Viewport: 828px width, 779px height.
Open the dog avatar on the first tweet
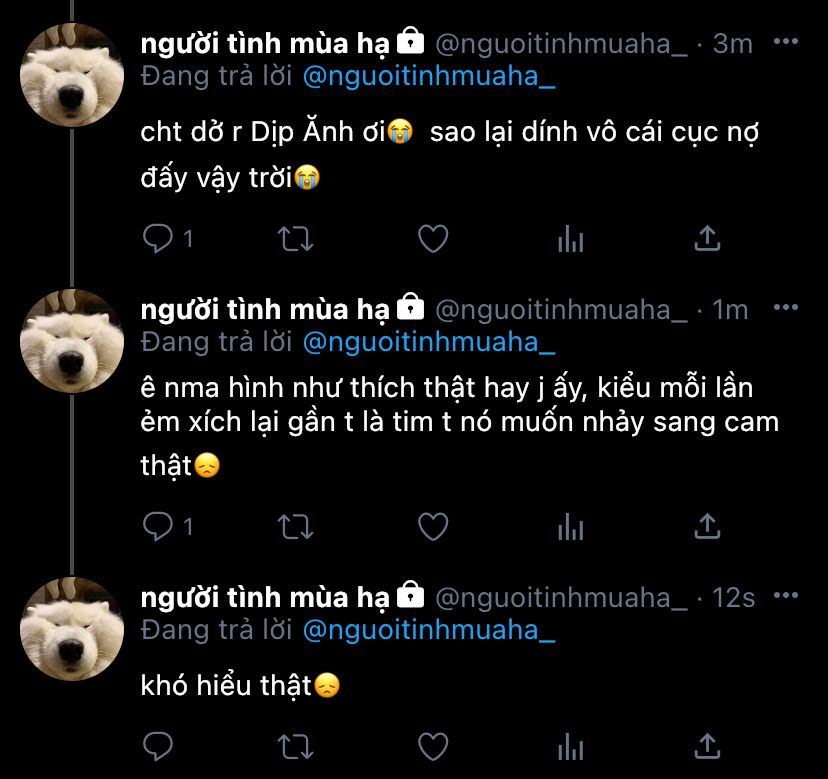coord(72,72)
